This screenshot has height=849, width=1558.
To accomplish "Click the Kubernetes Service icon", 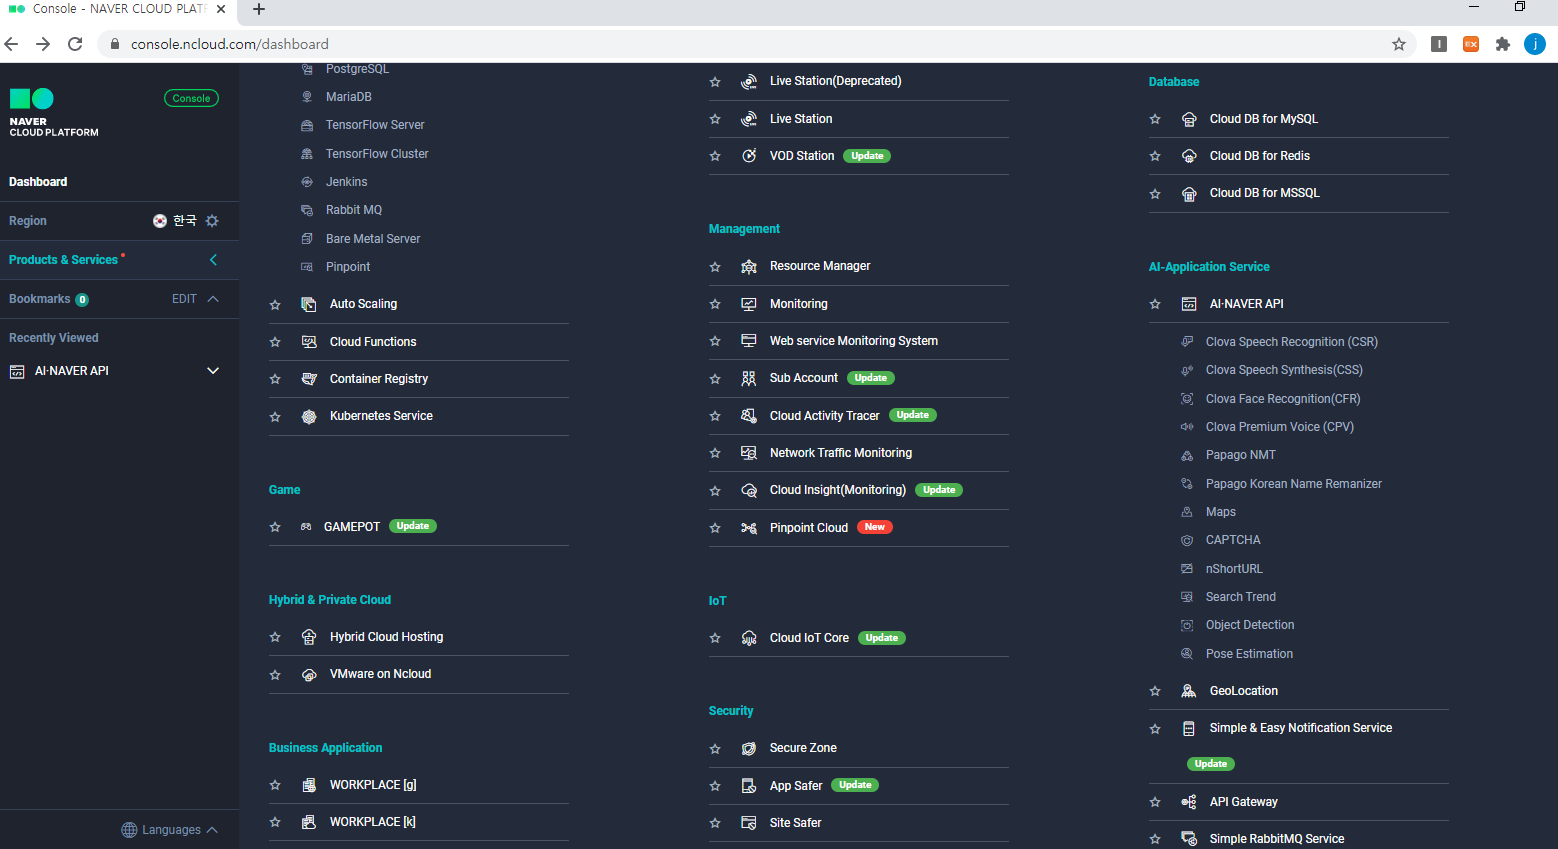I will (x=309, y=416).
